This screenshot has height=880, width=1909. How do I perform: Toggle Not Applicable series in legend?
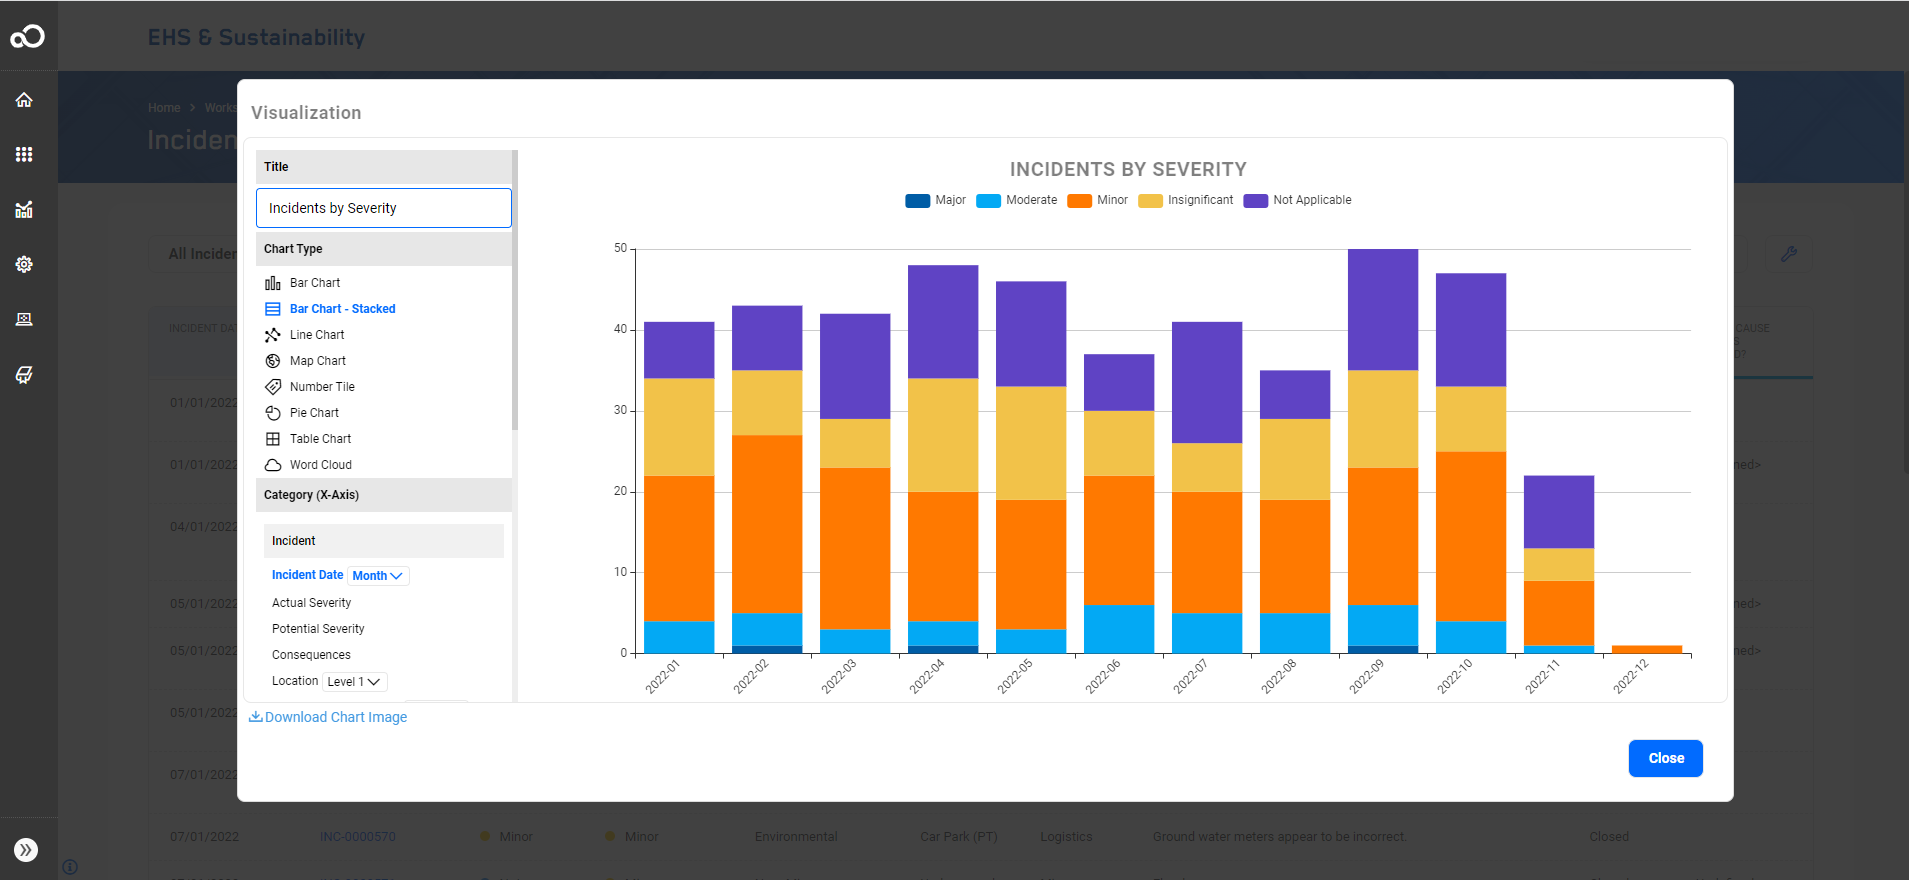(1297, 200)
